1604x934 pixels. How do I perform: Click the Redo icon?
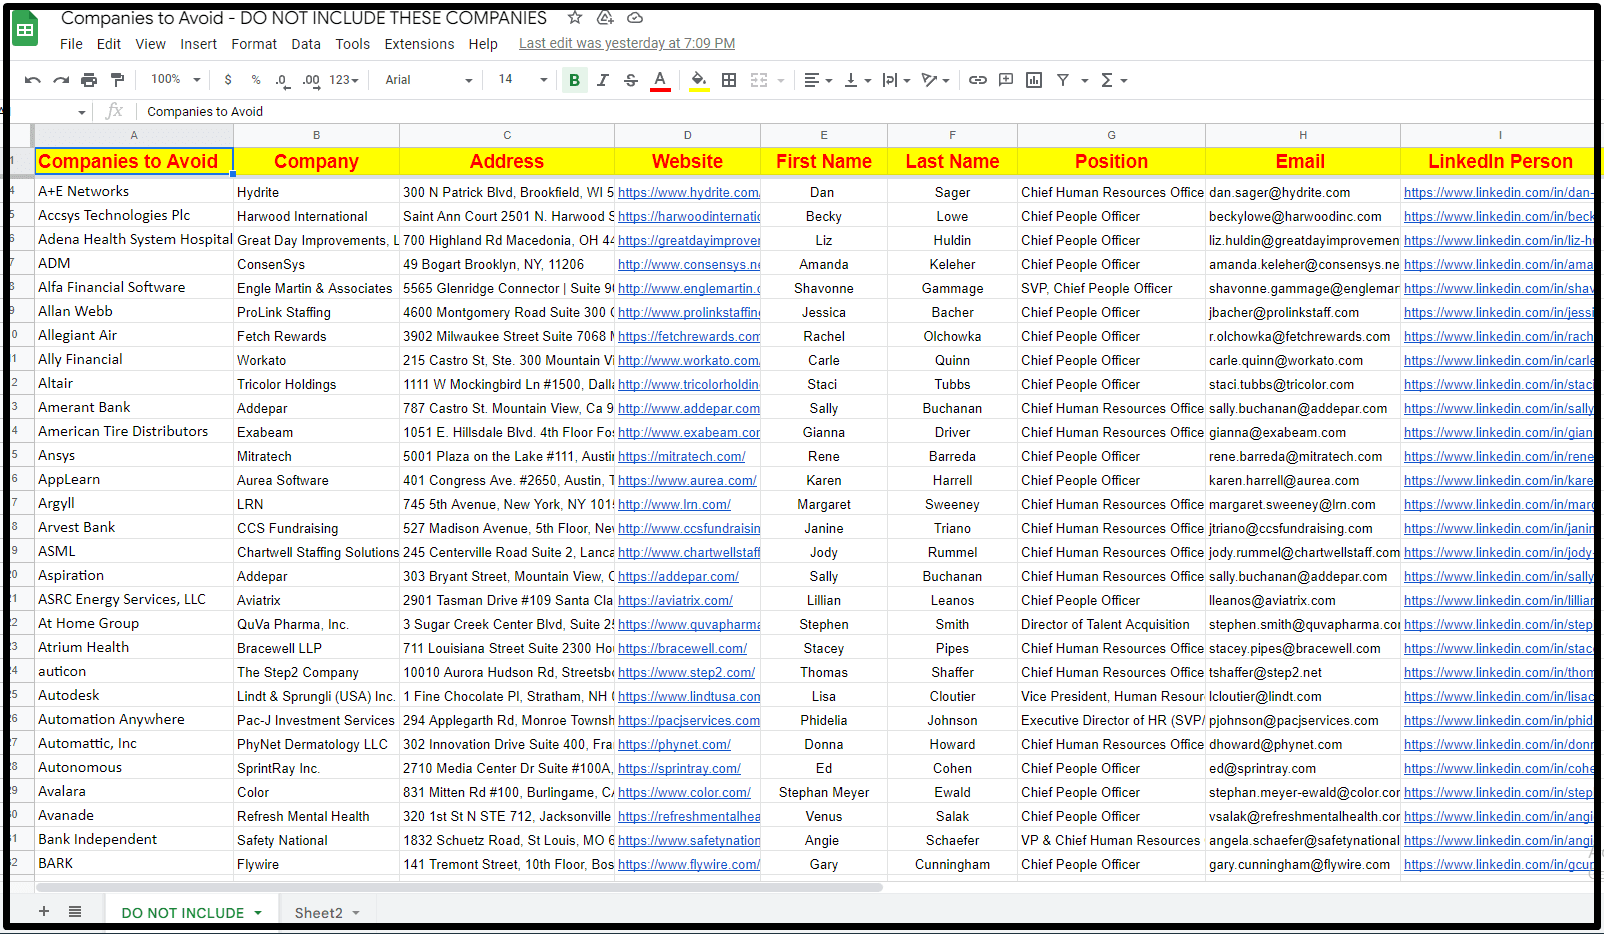61,80
